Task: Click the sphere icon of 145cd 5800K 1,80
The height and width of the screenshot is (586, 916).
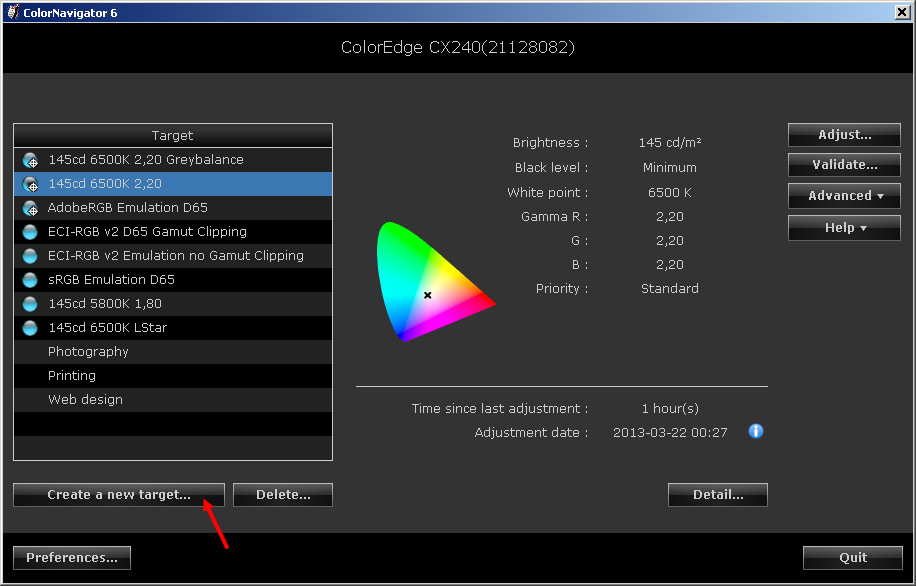Action: (30, 304)
